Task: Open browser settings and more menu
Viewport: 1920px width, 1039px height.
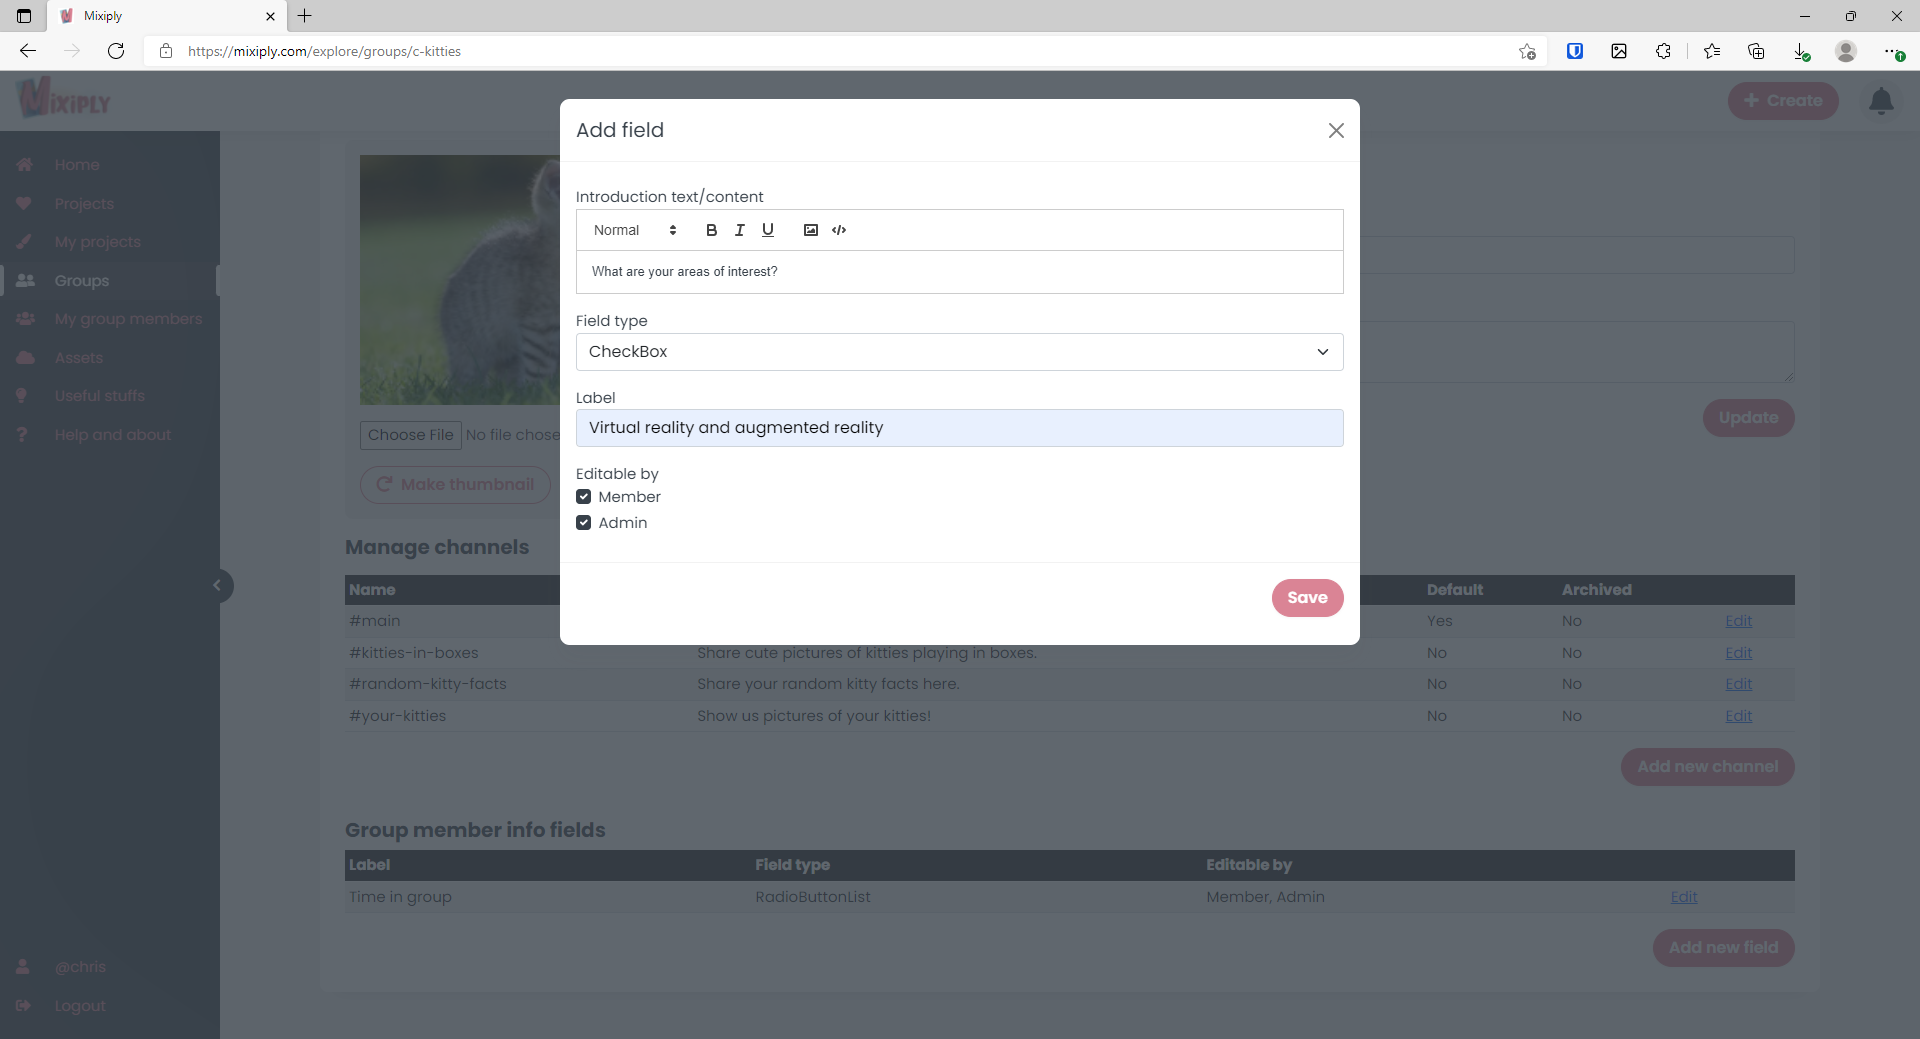Action: [1893, 51]
